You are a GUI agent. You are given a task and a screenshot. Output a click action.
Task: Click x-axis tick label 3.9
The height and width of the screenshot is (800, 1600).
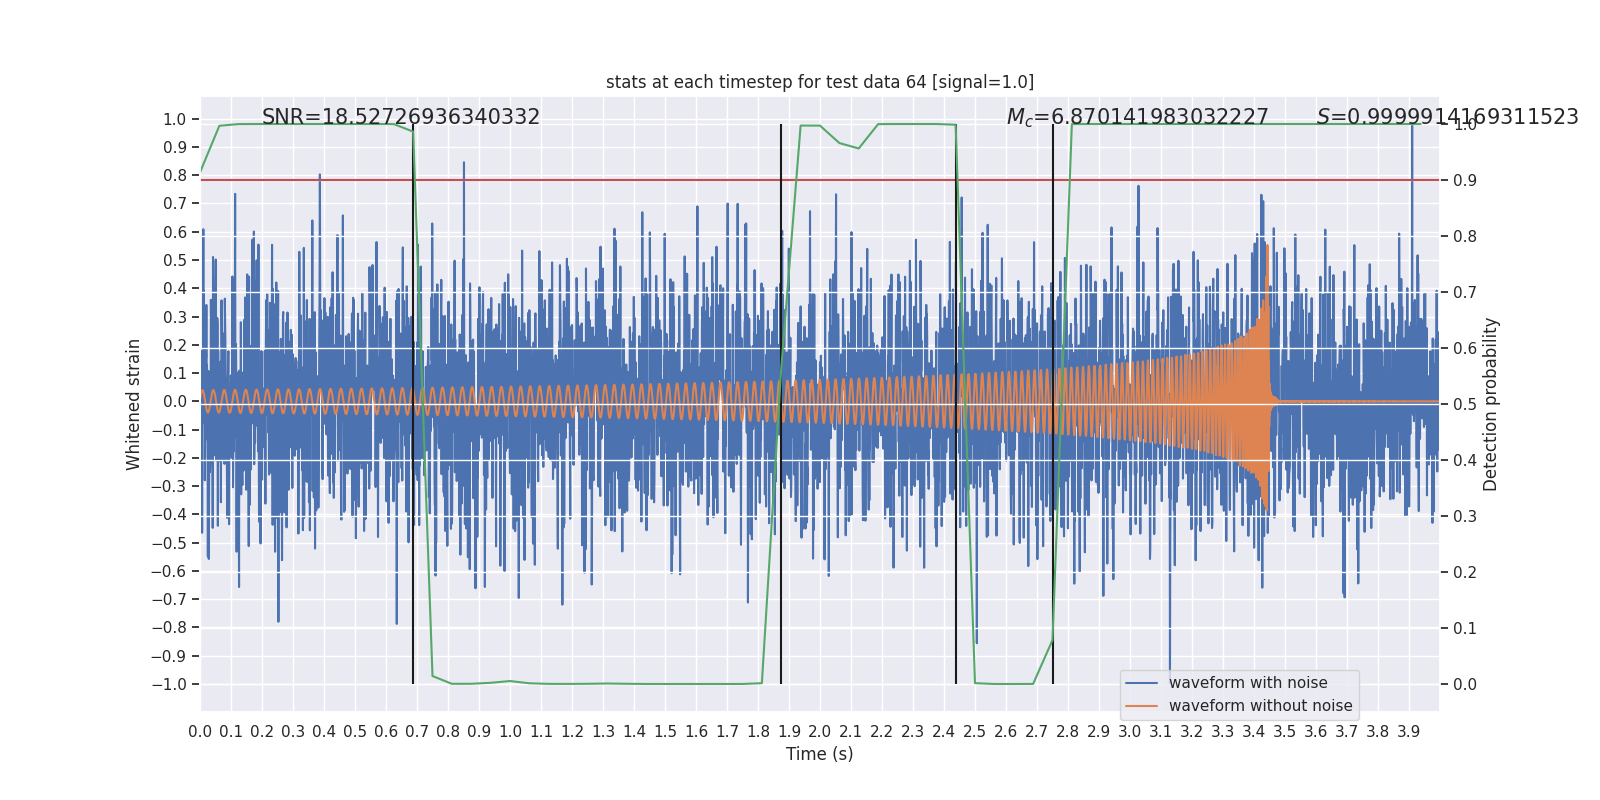1409,732
